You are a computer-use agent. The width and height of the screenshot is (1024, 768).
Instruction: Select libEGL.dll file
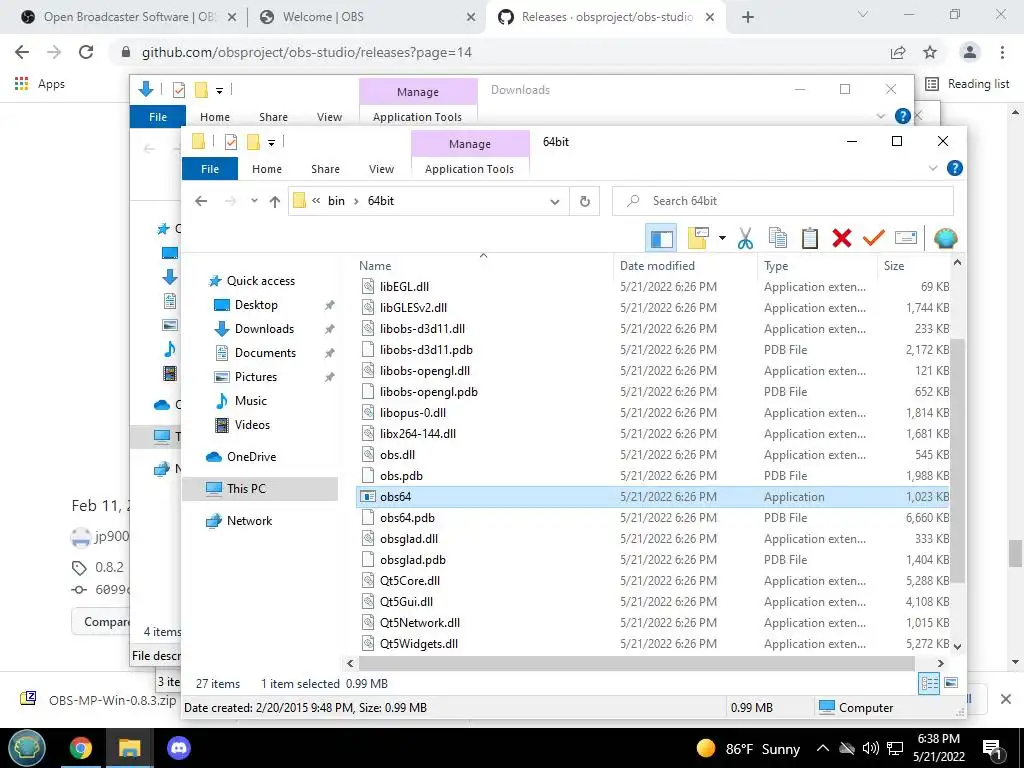pos(404,287)
